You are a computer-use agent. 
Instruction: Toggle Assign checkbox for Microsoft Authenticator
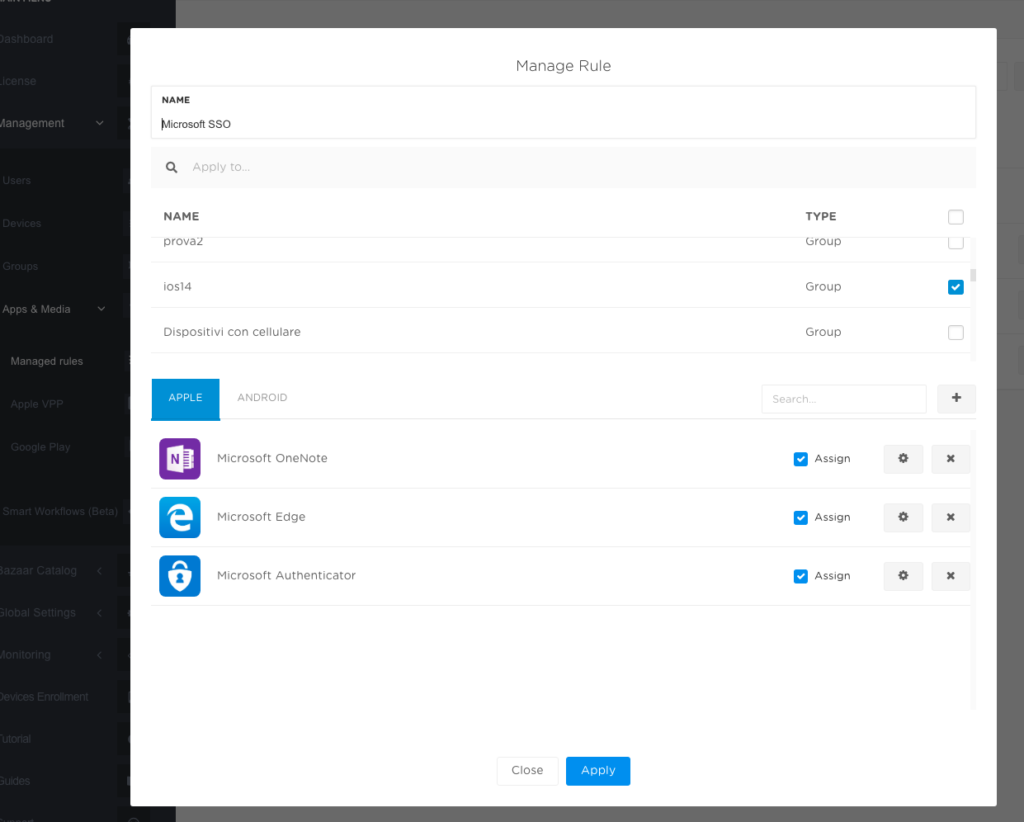click(x=801, y=577)
